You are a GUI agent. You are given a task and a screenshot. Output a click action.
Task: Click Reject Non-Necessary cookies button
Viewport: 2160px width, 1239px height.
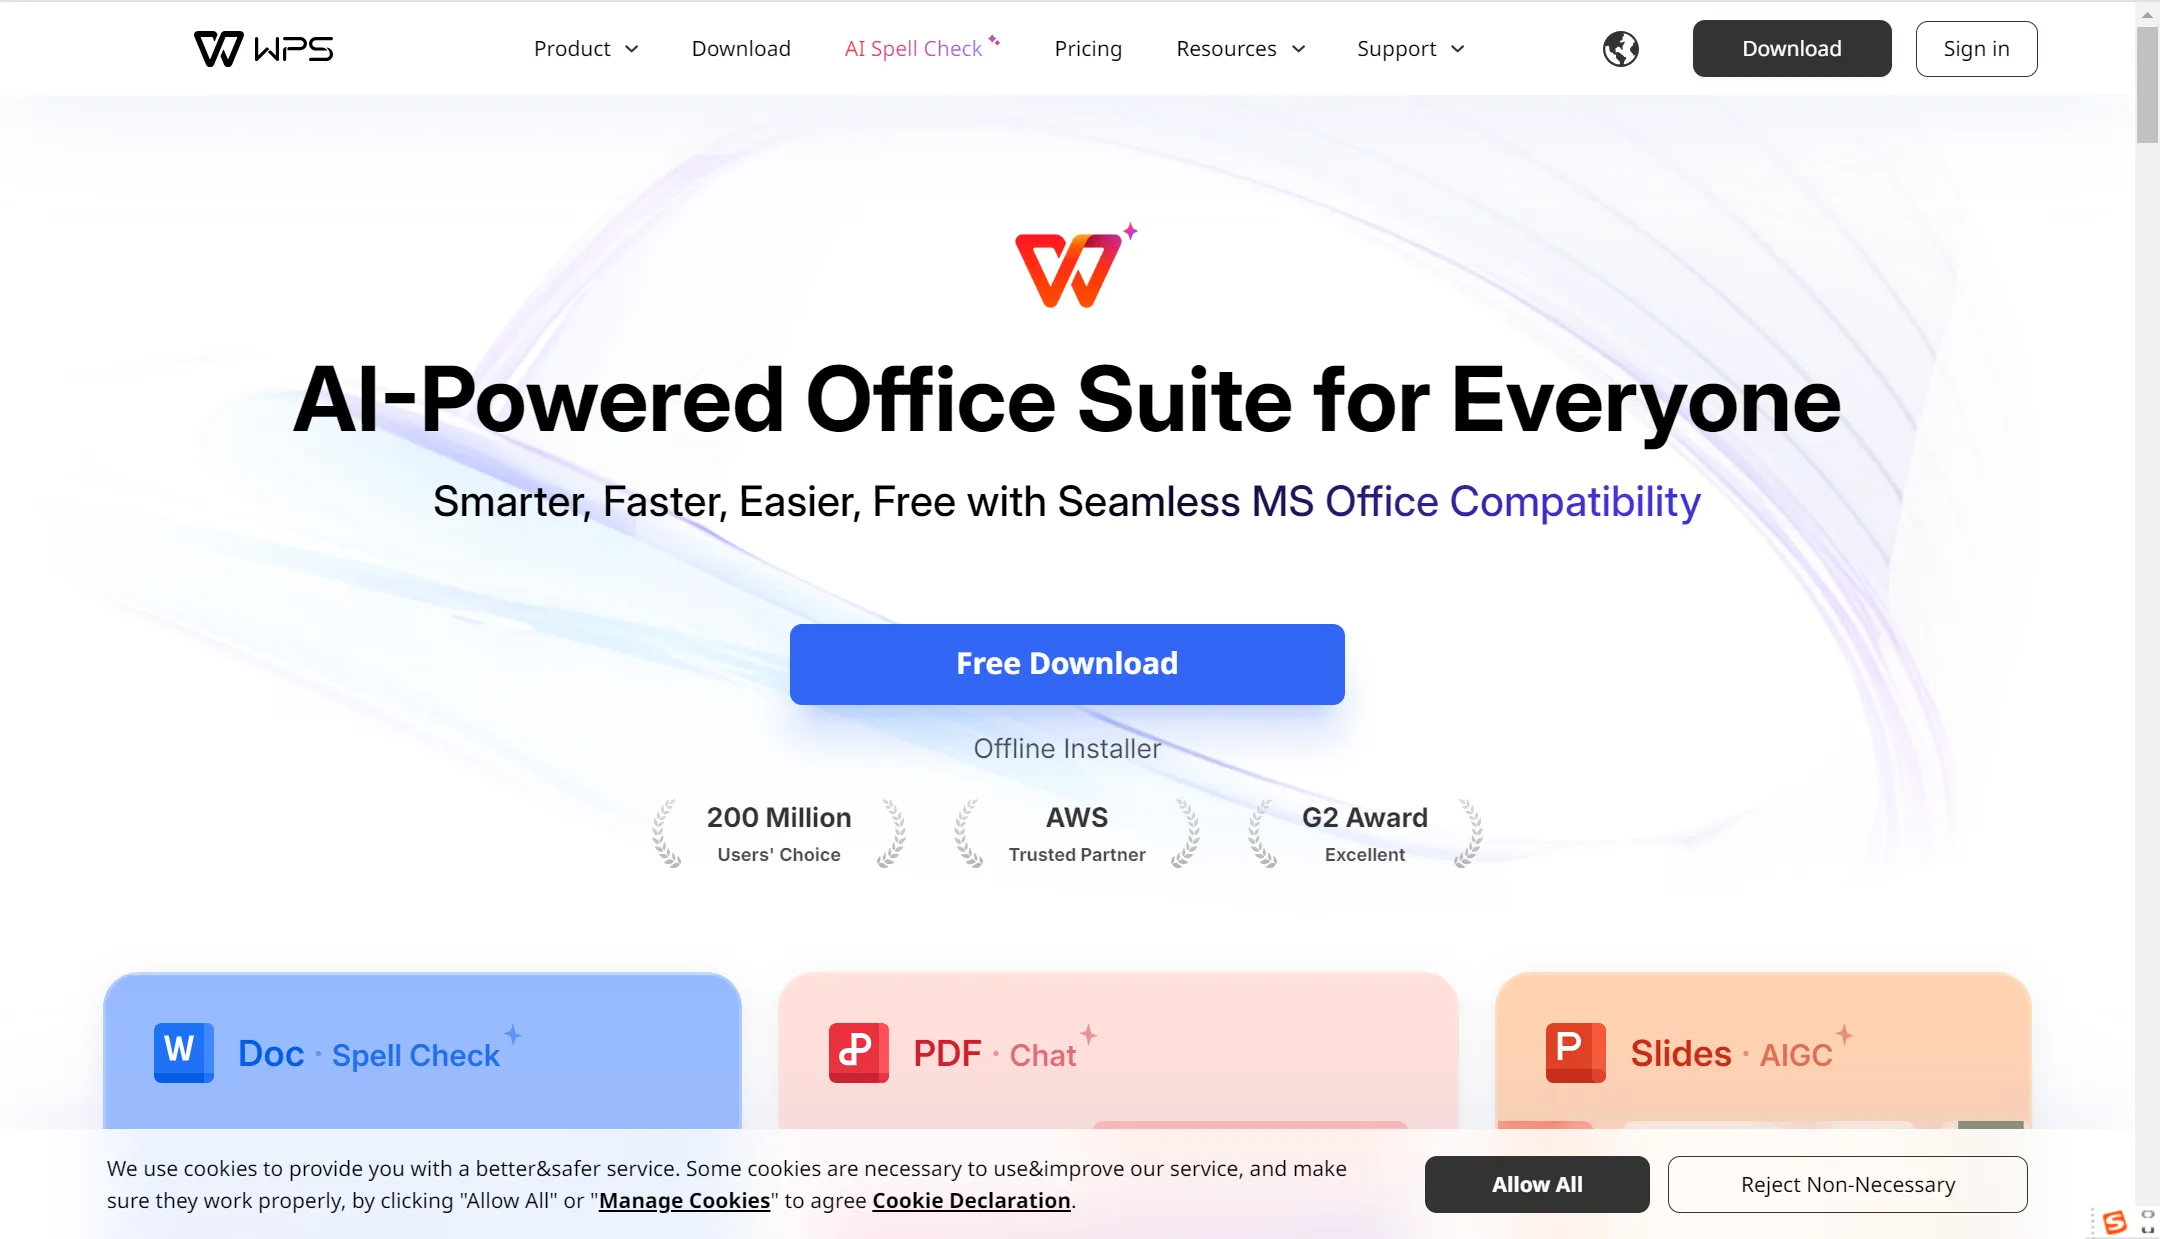click(x=1847, y=1183)
